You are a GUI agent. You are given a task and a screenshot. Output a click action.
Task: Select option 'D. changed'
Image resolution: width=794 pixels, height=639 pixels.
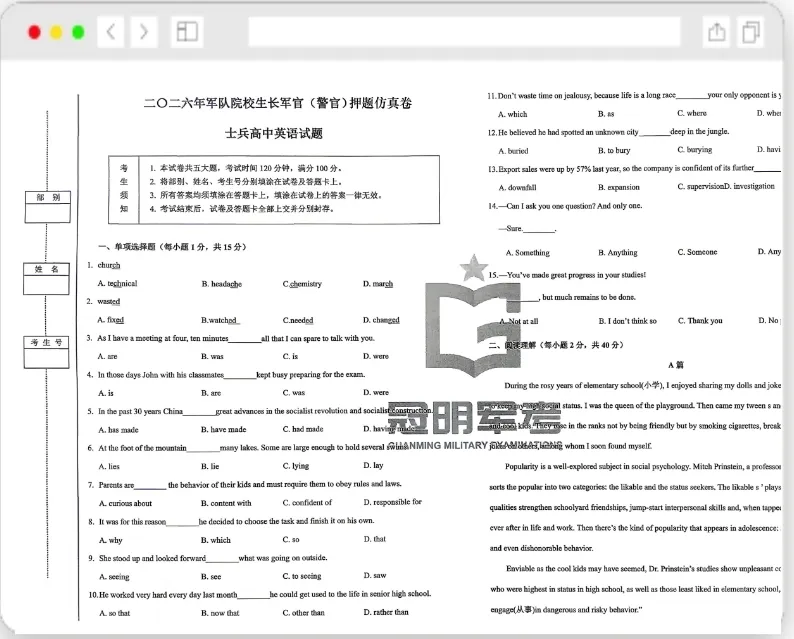(x=381, y=320)
